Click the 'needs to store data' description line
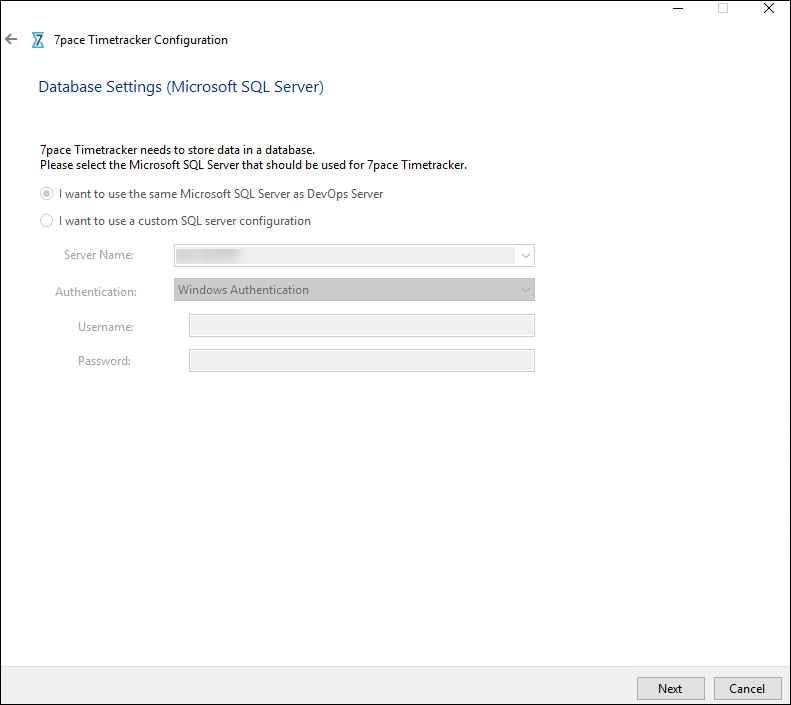 177,150
